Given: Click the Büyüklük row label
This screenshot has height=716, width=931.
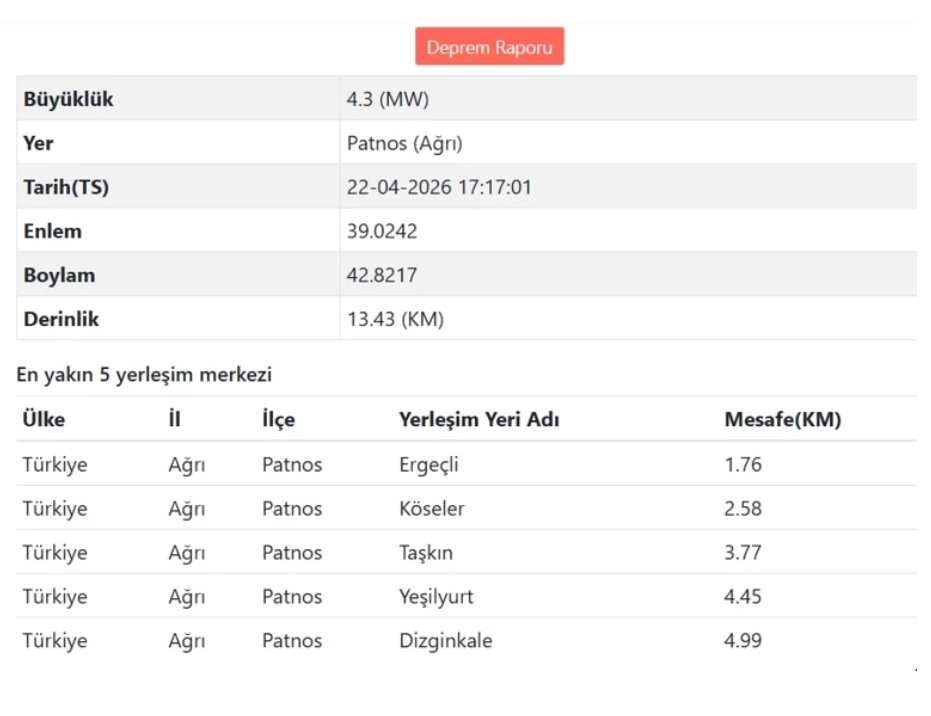Looking at the screenshot, I should click(68, 99).
